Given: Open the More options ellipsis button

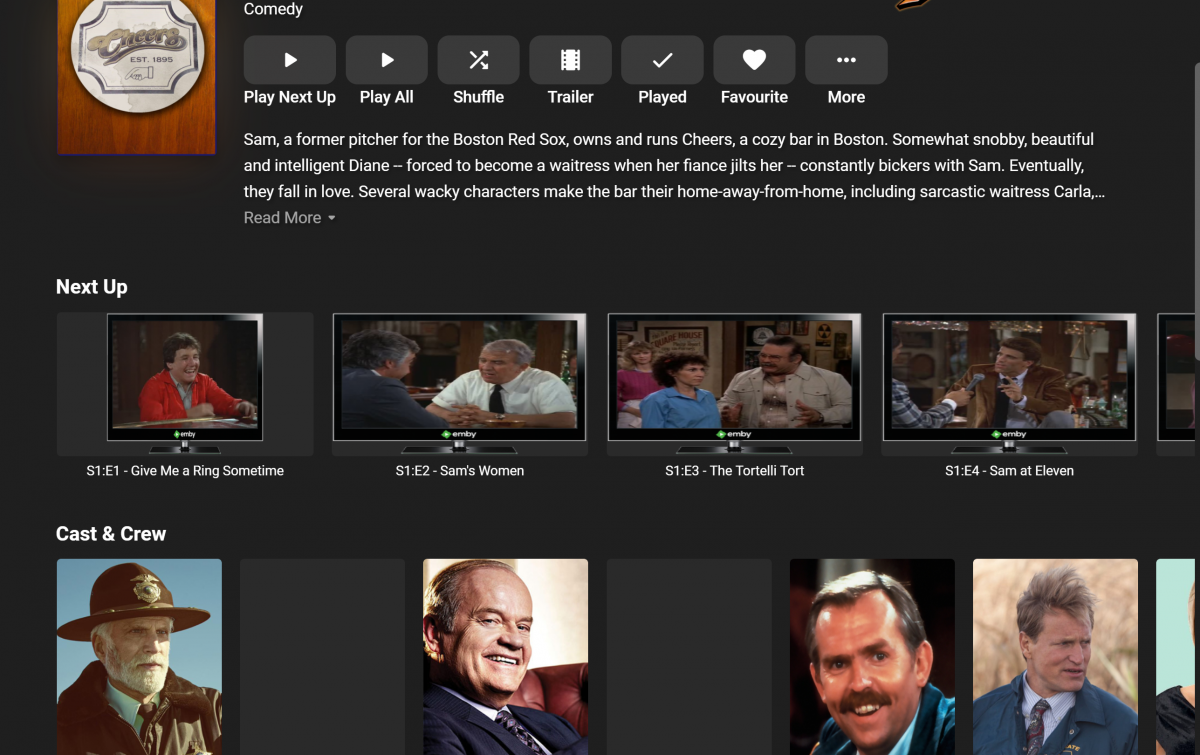Looking at the screenshot, I should [846, 60].
